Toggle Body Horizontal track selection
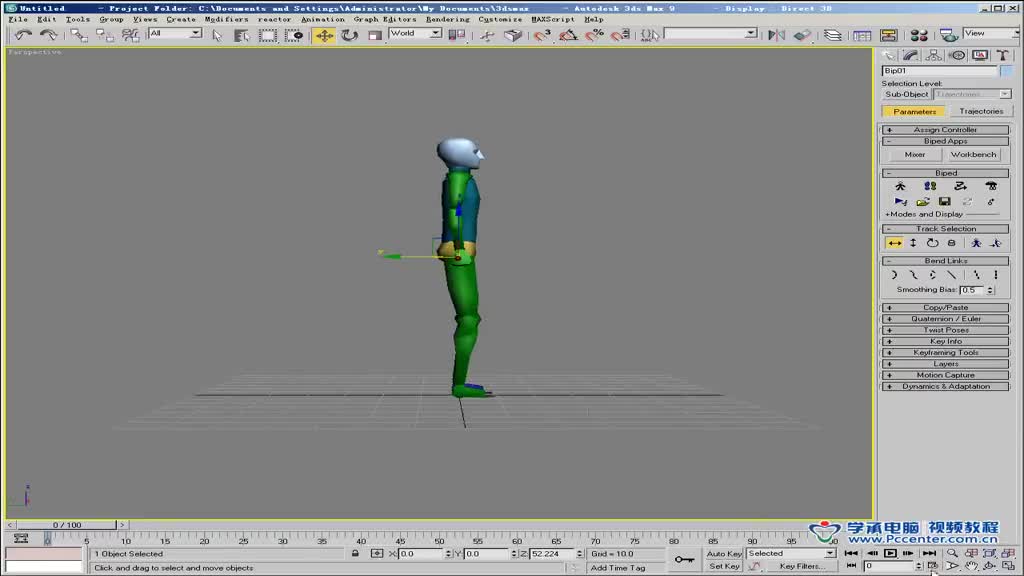Image resolution: width=1024 pixels, height=576 pixels. [894, 243]
